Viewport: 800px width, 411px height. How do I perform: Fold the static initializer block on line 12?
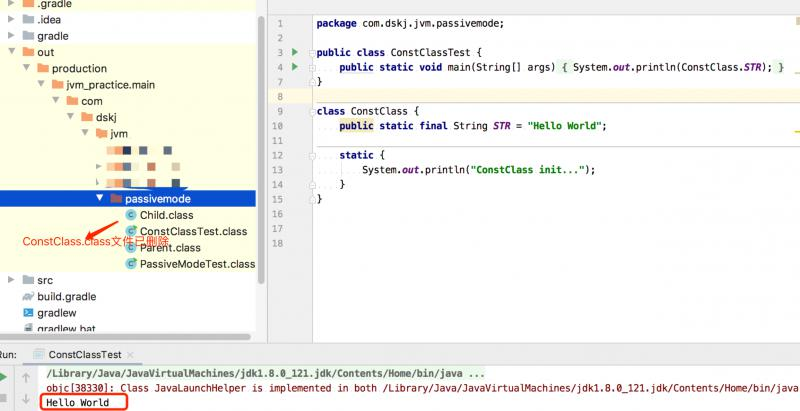pyautogui.click(x=312, y=156)
